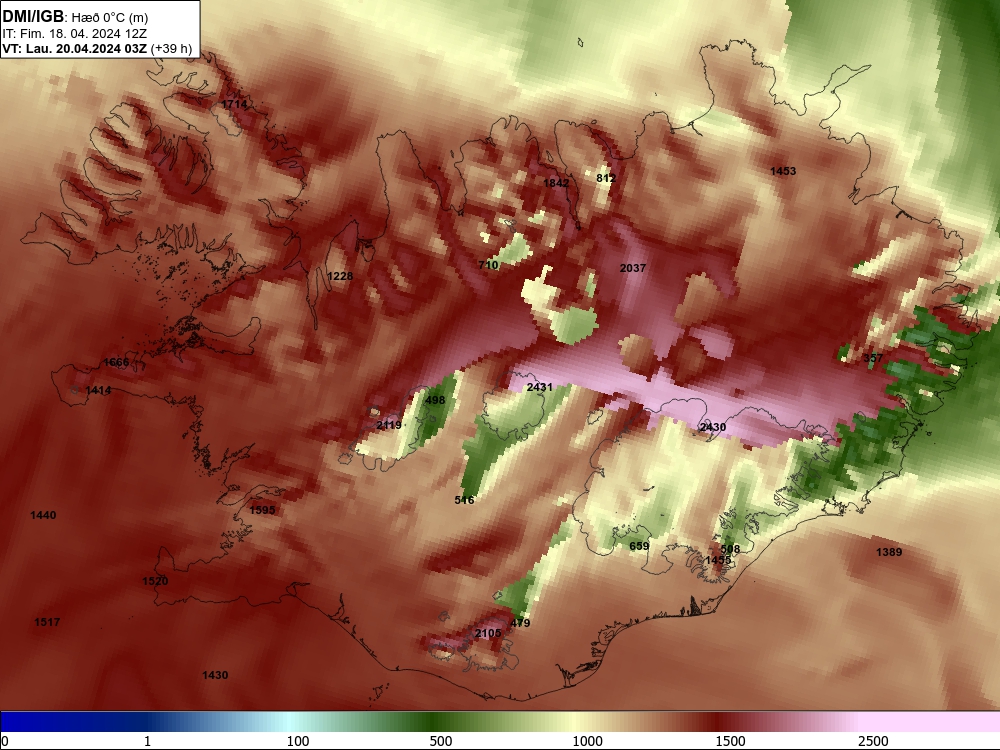Image resolution: width=1000 pixels, height=750 pixels.
Task: Click the map value 2037
Action: click(633, 268)
